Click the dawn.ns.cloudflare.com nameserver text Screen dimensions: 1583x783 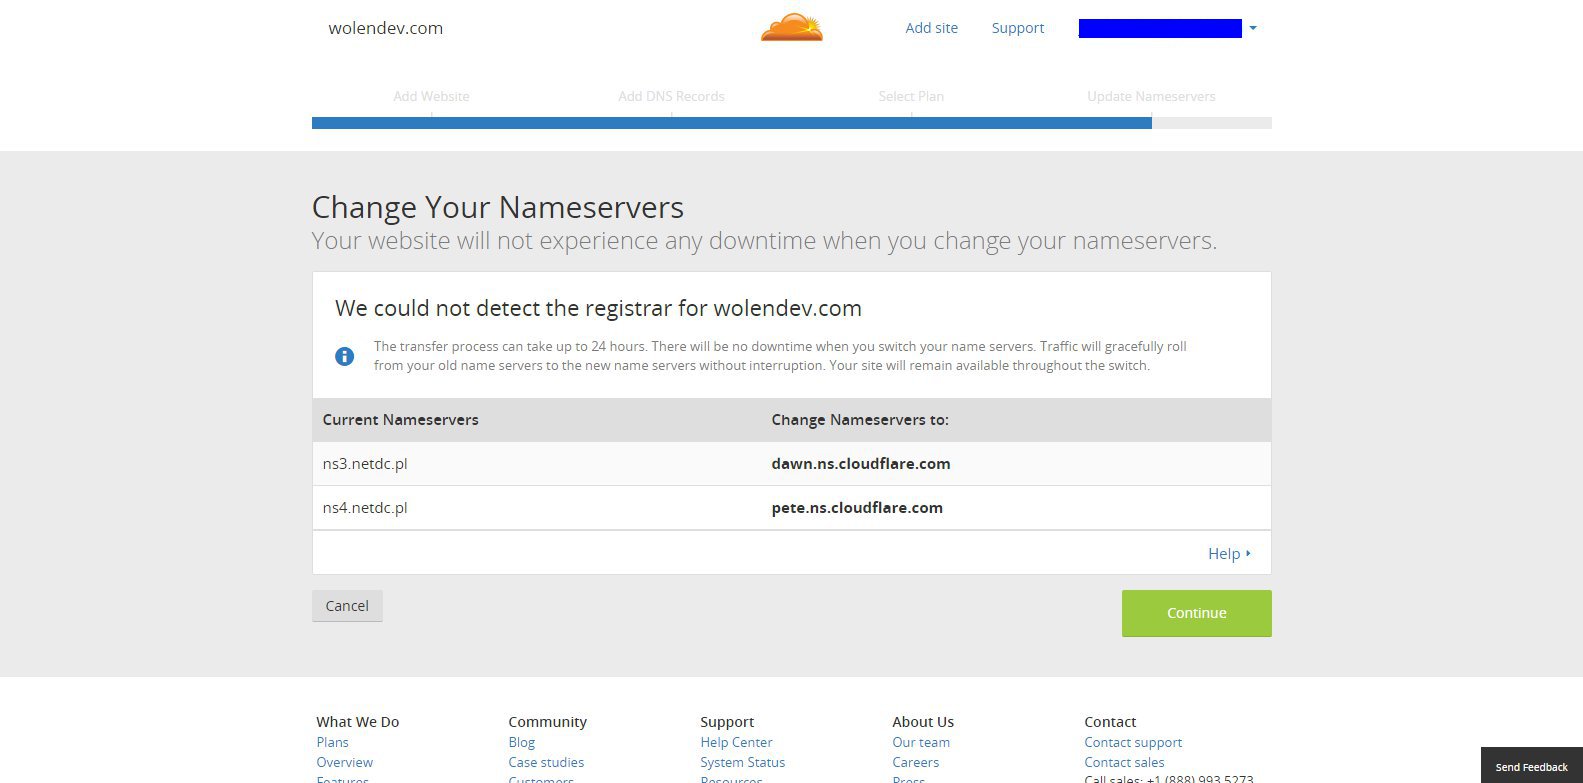[x=861, y=464]
